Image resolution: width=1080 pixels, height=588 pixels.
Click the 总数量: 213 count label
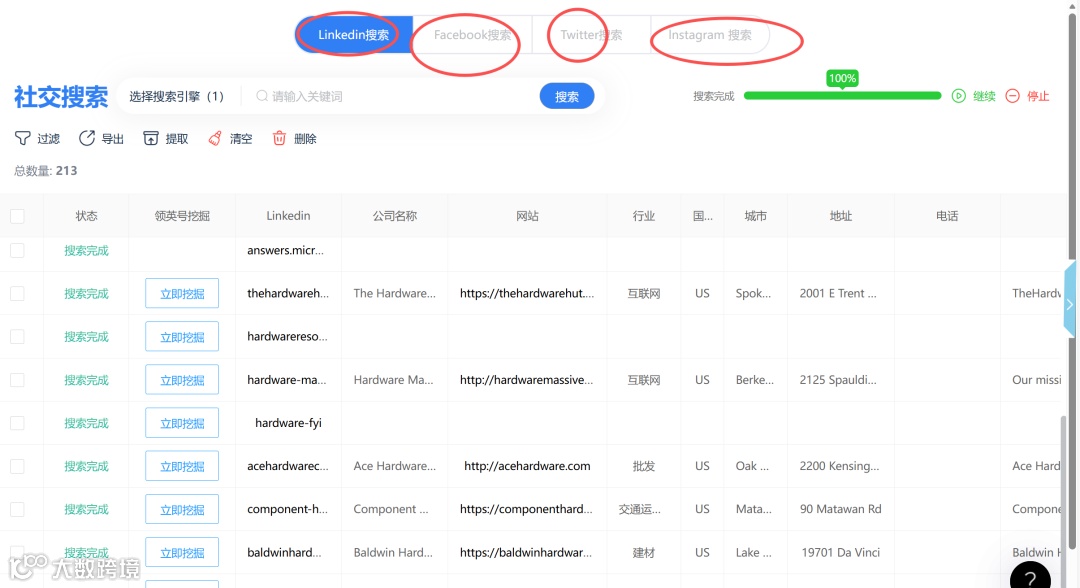pyautogui.click(x=45, y=171)
